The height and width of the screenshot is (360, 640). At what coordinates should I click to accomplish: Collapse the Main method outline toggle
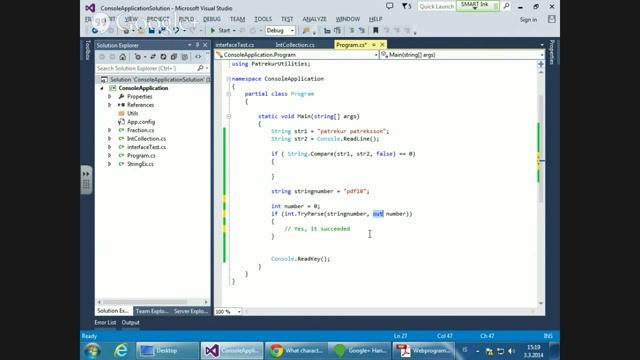click(x=229, y=116)
